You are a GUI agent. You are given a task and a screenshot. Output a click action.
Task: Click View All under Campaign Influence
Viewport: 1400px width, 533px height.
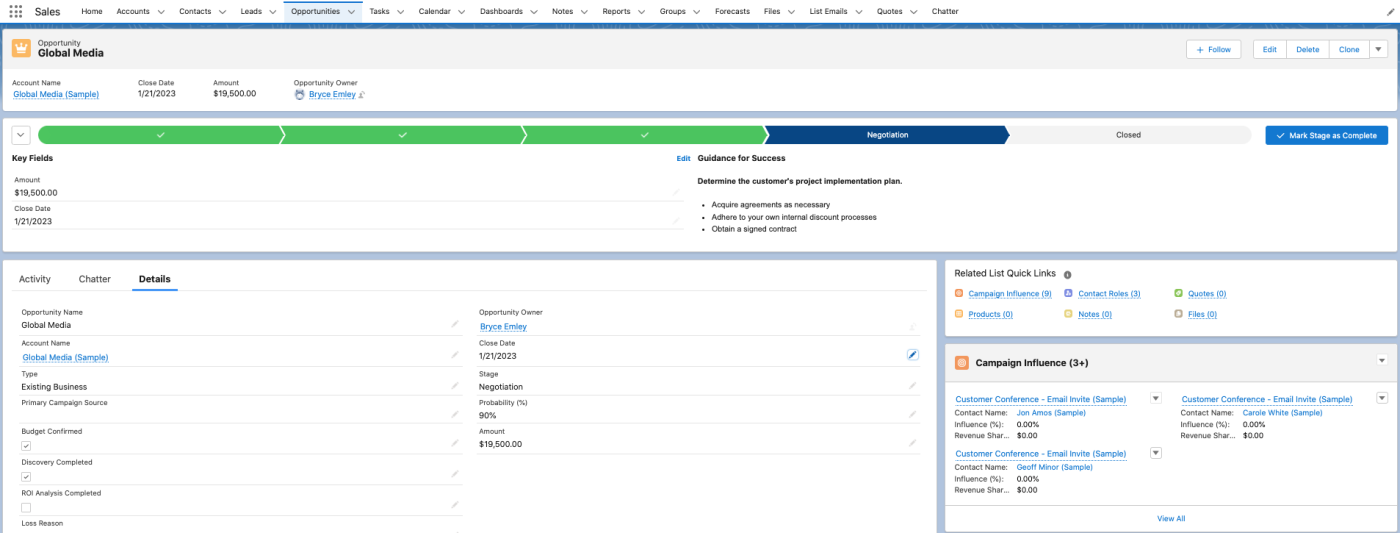[1171, 518]
